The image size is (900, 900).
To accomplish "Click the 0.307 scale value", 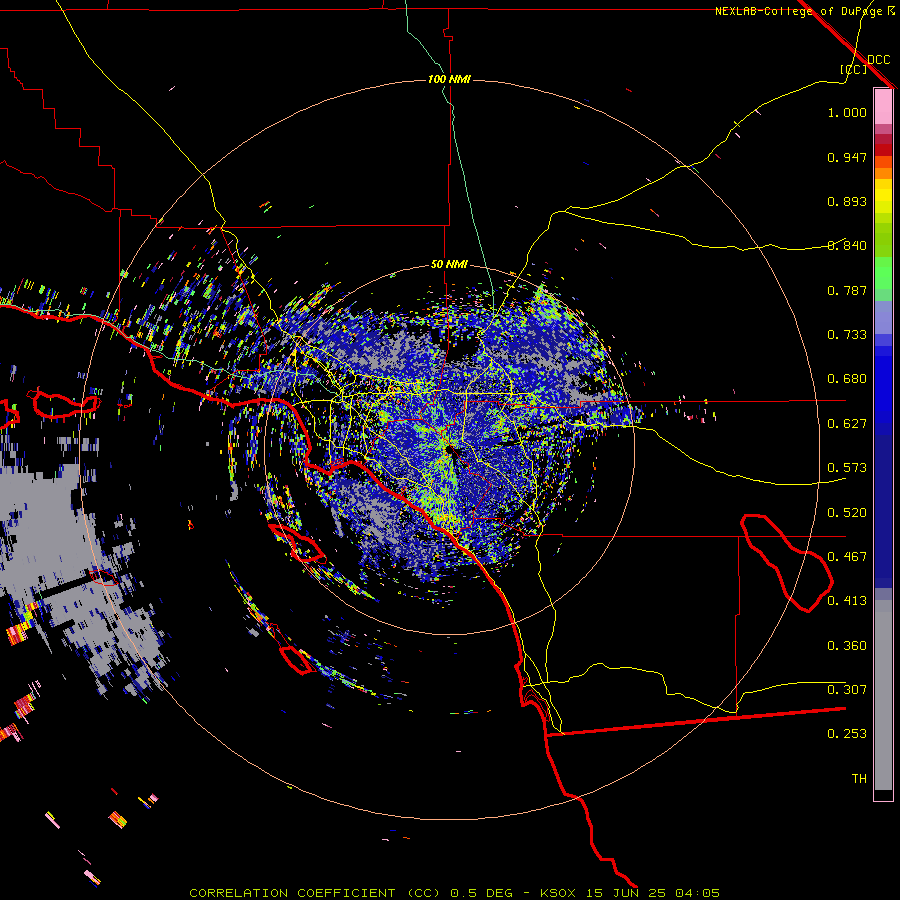I will tap(847, 690).
